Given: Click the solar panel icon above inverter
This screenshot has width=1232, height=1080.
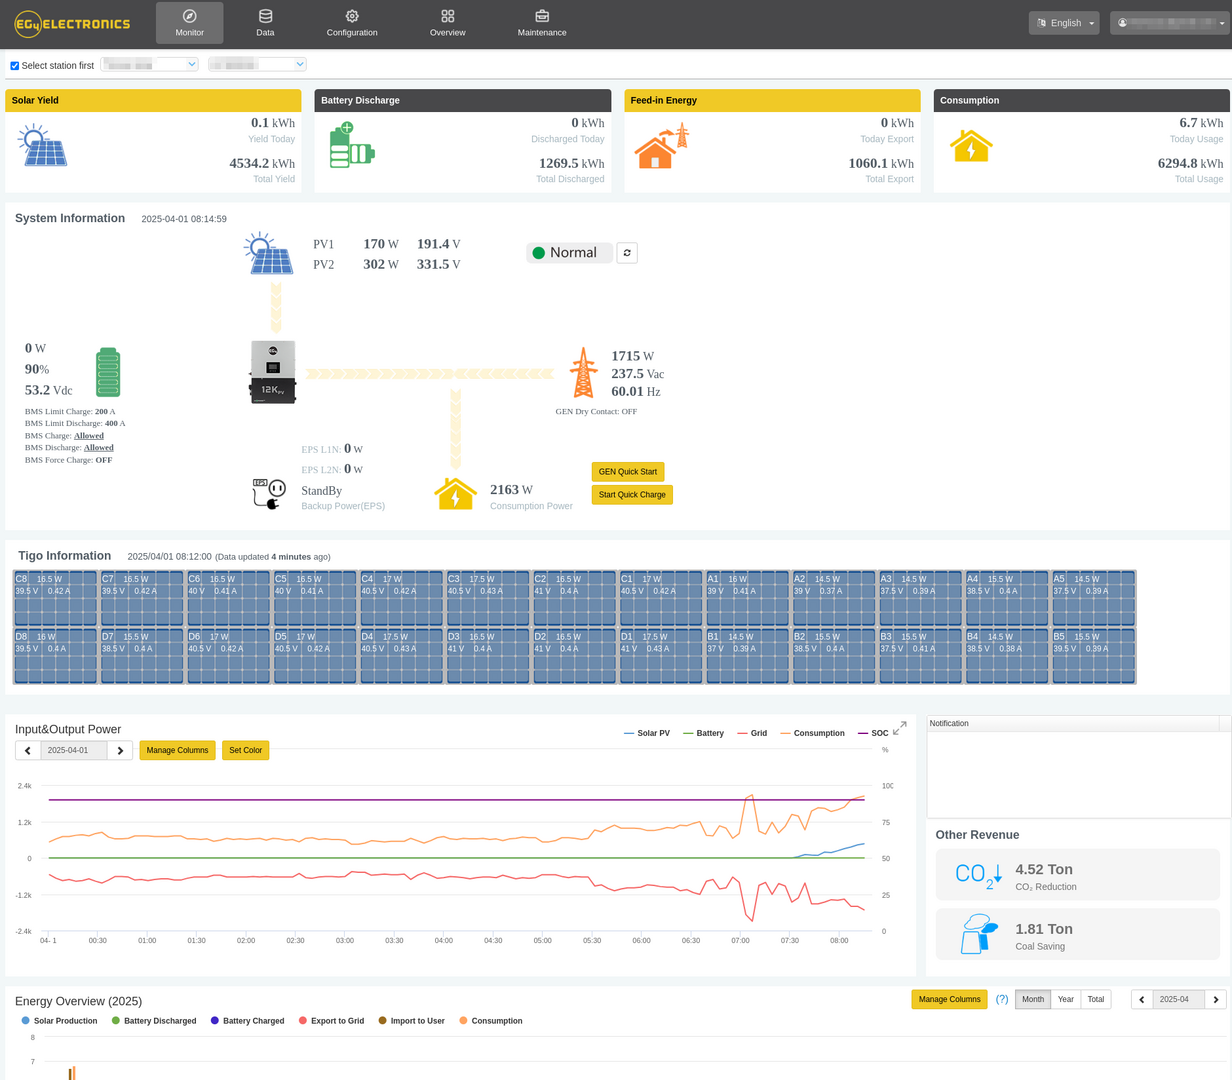Looking at the screenshot, I should point(269,254).
